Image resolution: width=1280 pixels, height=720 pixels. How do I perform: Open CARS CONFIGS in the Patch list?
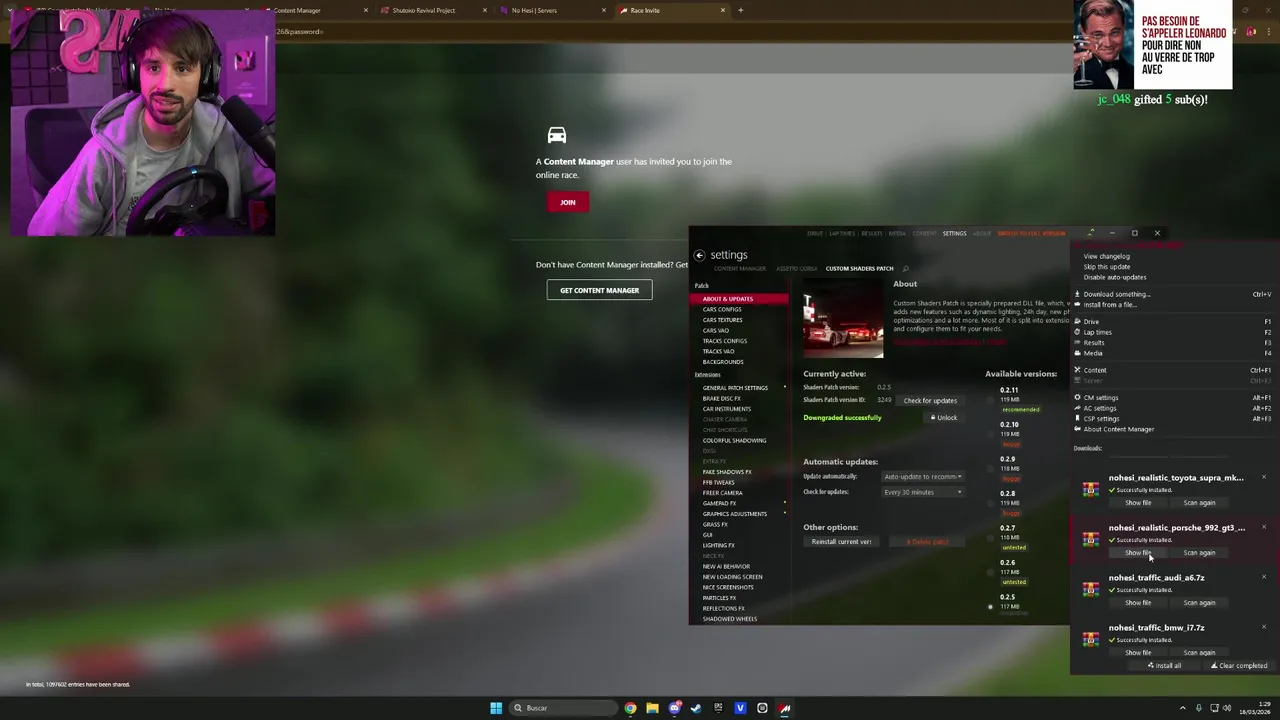(722, 309)
